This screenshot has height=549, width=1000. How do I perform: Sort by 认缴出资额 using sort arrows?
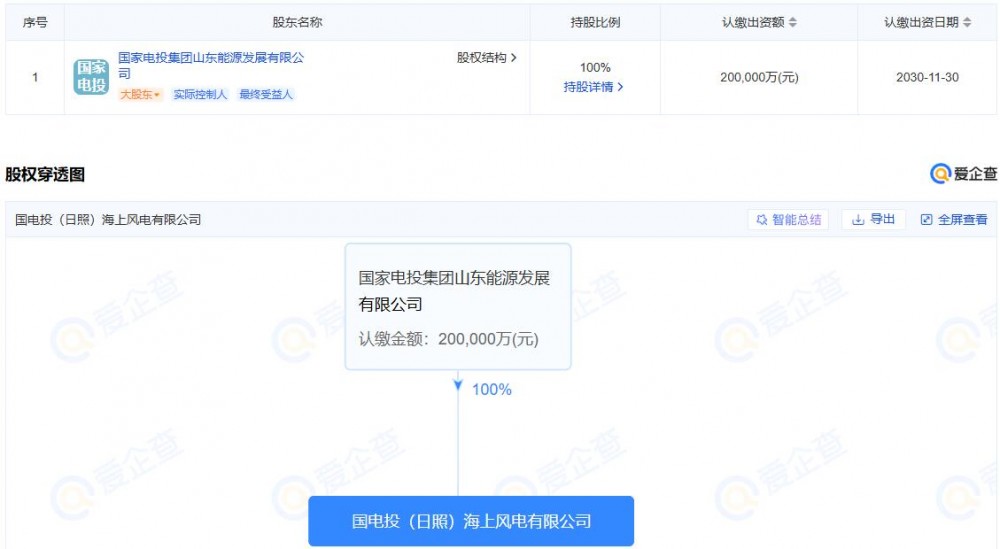pos(793,22)
